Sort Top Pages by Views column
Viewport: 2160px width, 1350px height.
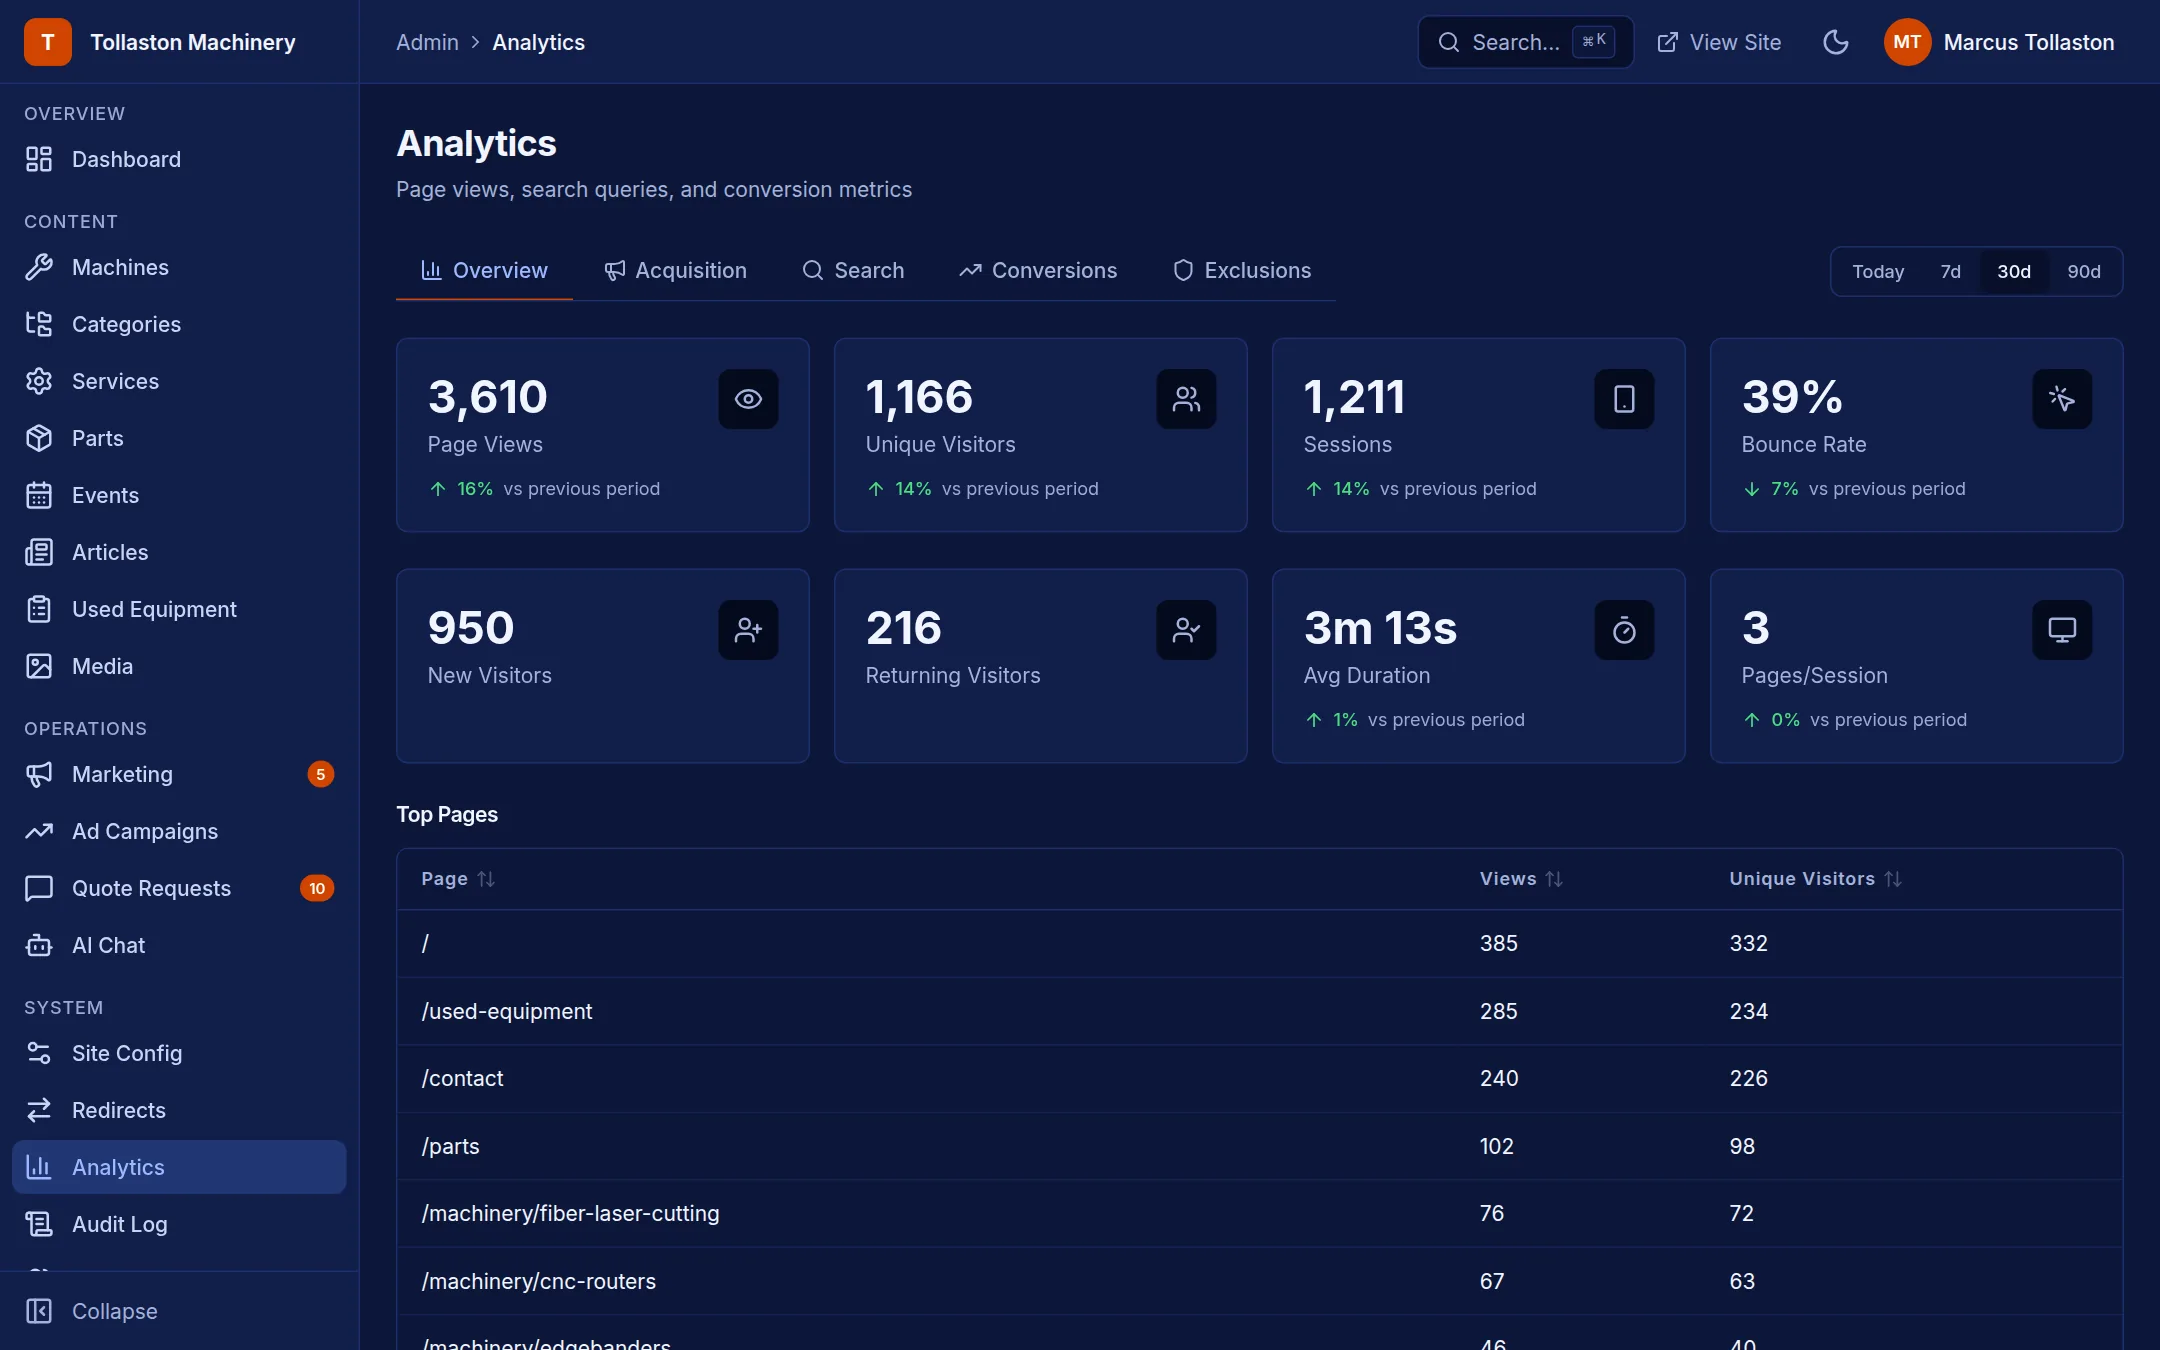coord(1521,879)
